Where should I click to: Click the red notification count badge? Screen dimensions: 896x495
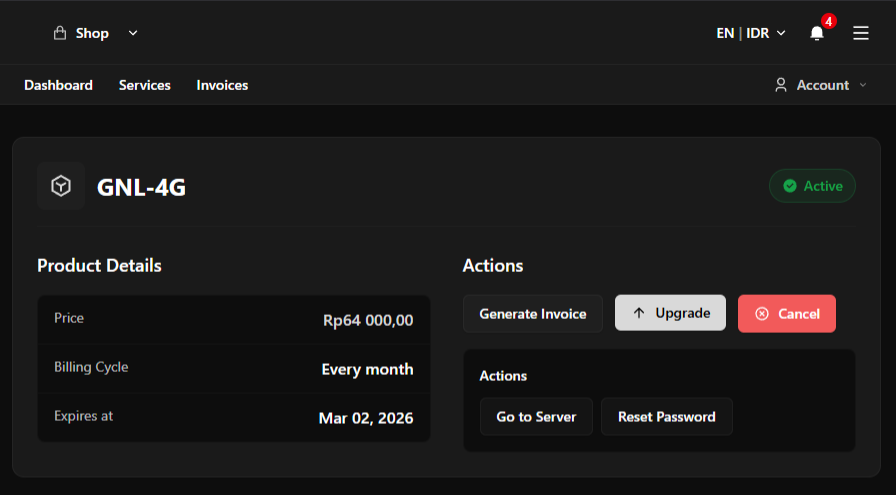coord(828,21)
